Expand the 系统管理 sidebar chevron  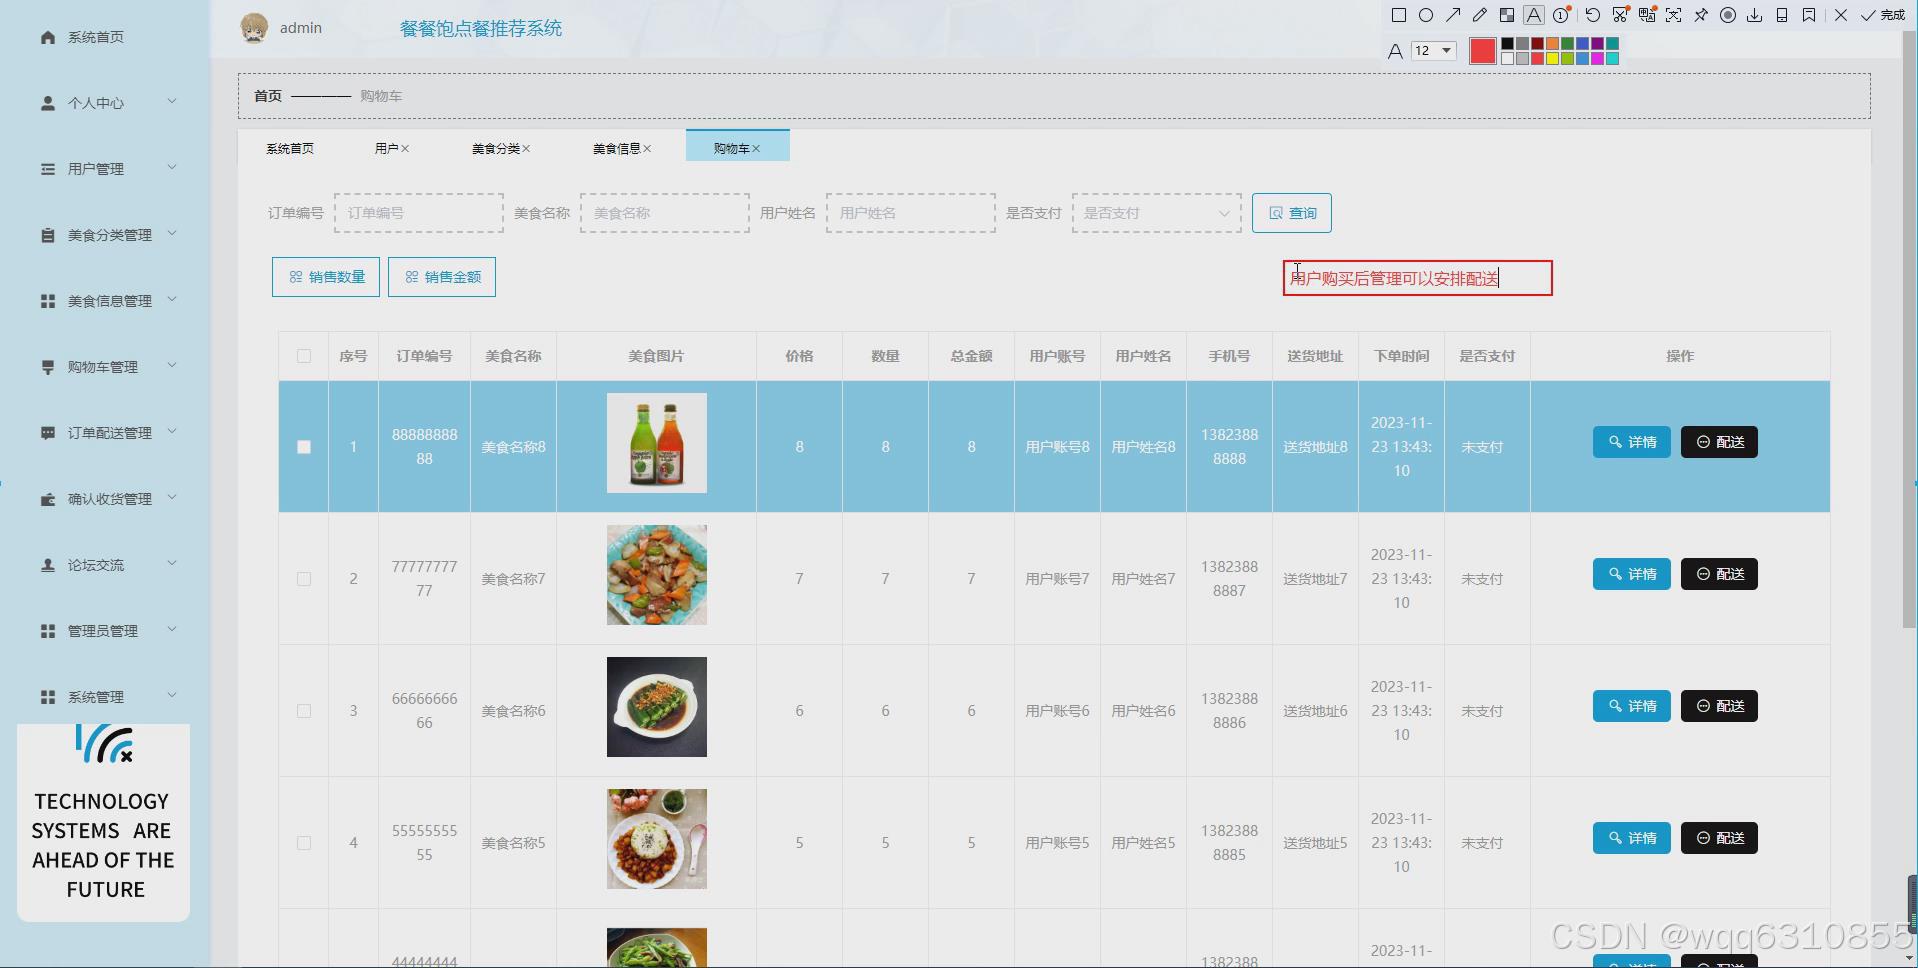click(172, 696)
